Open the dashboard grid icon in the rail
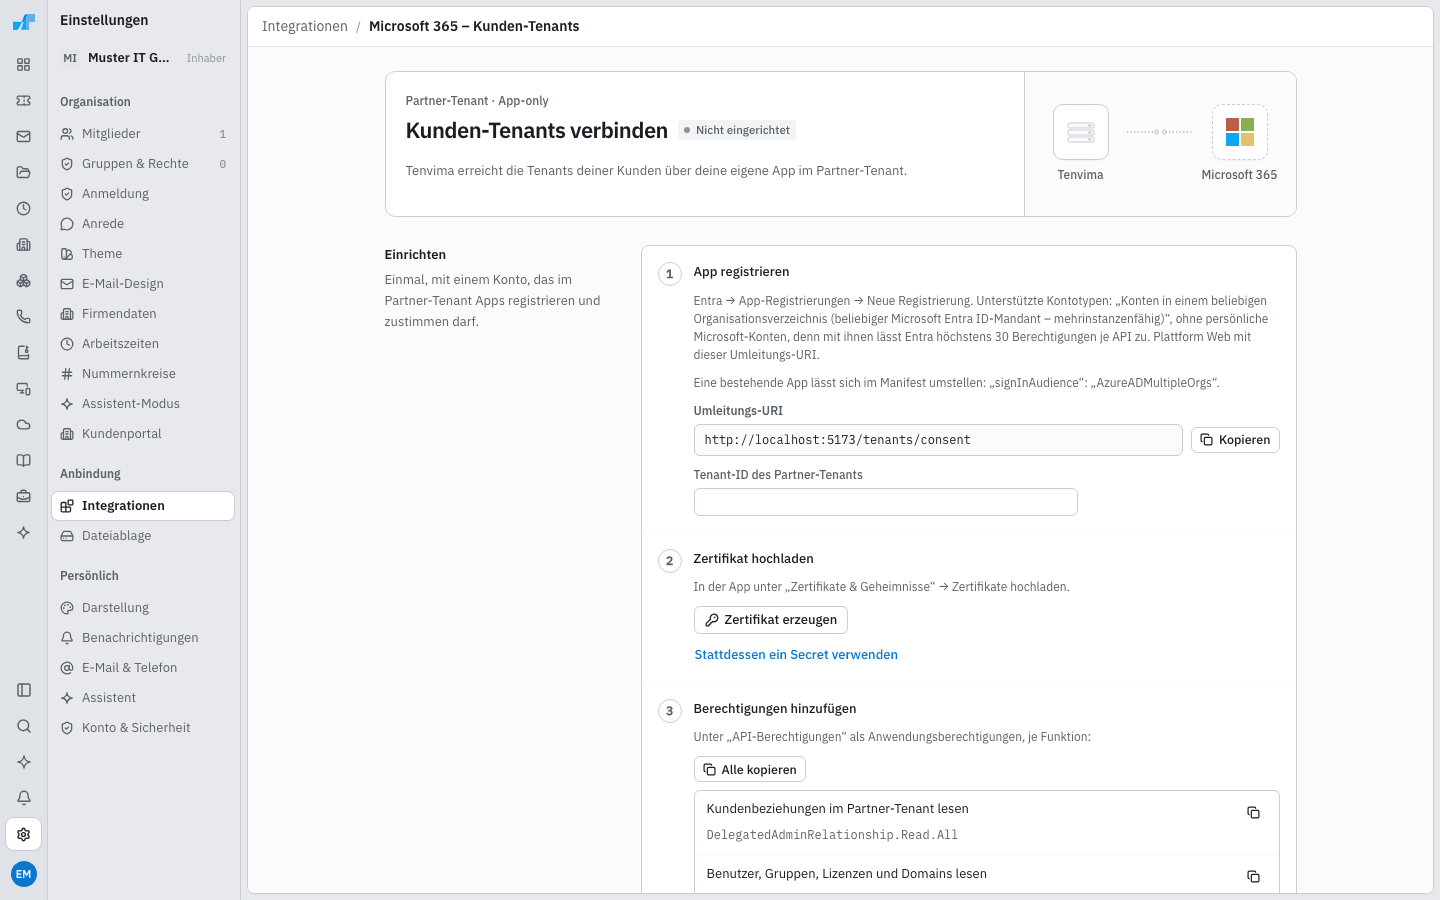The width and height of the screenshot is (1440, 900). (x=24, y=65)
